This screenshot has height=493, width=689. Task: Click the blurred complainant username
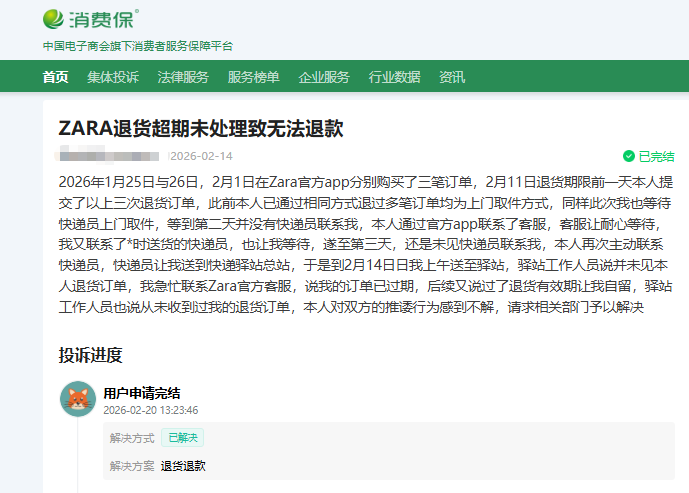pyautogui.click(x=108, y=156)
